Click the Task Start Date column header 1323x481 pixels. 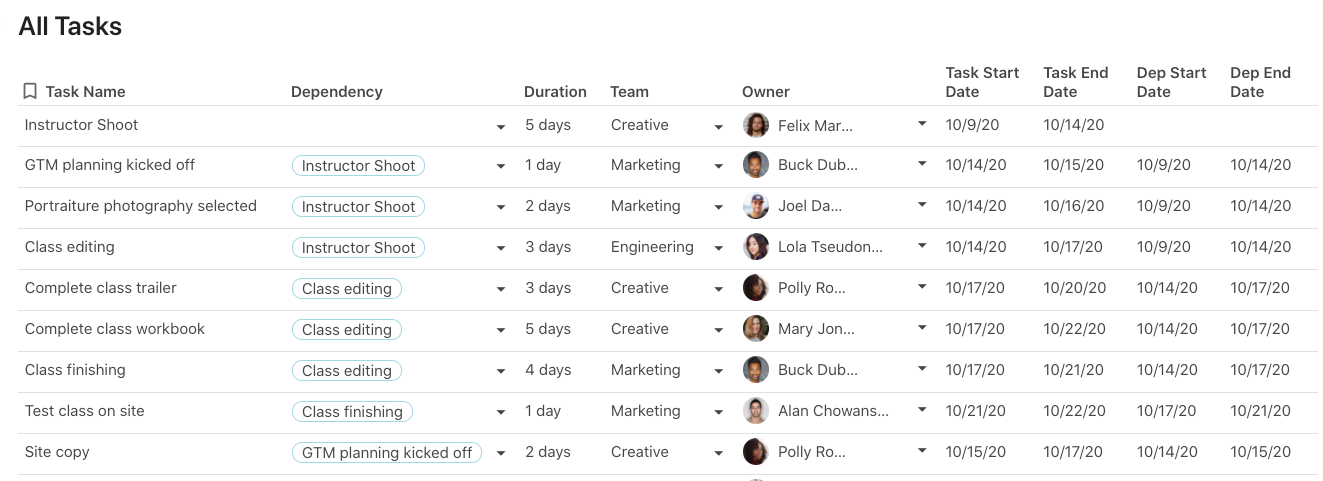click(982, 82)
